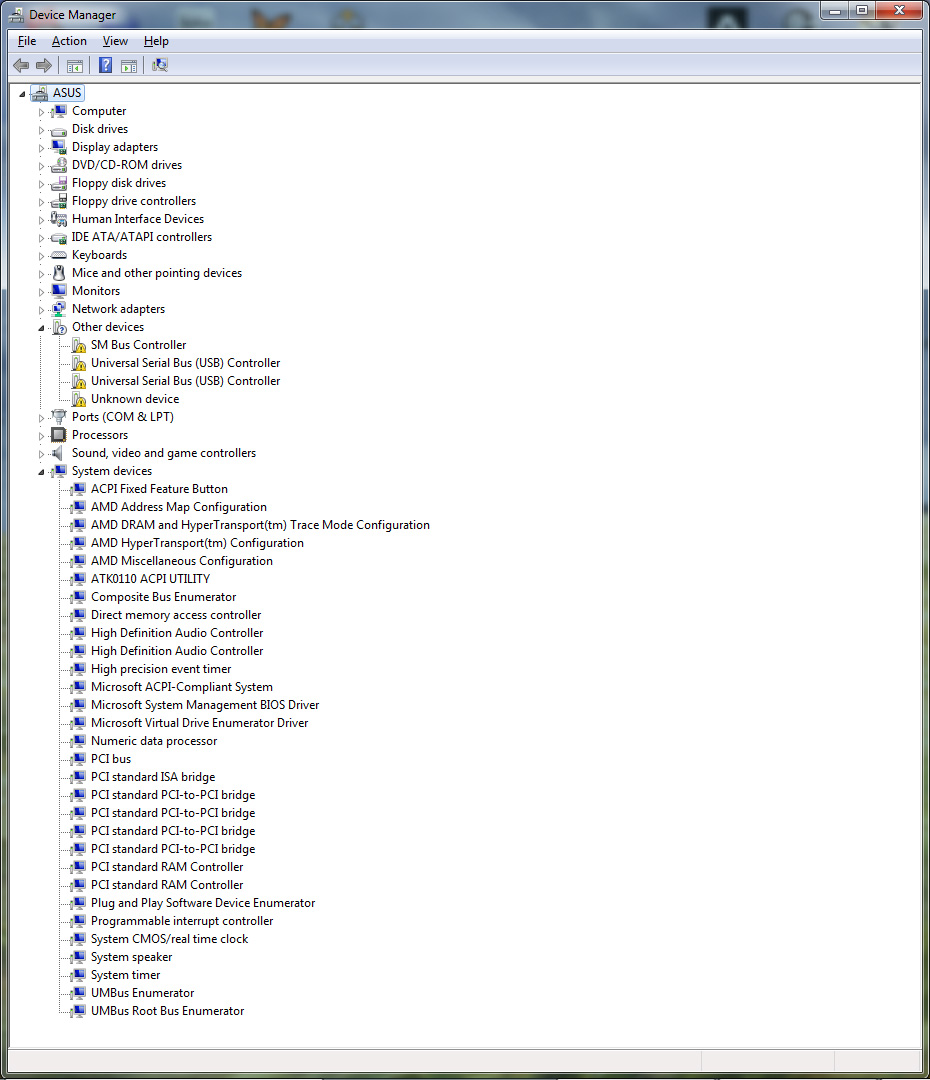
Task: Select High precision event timer
Action: point(161,669)
